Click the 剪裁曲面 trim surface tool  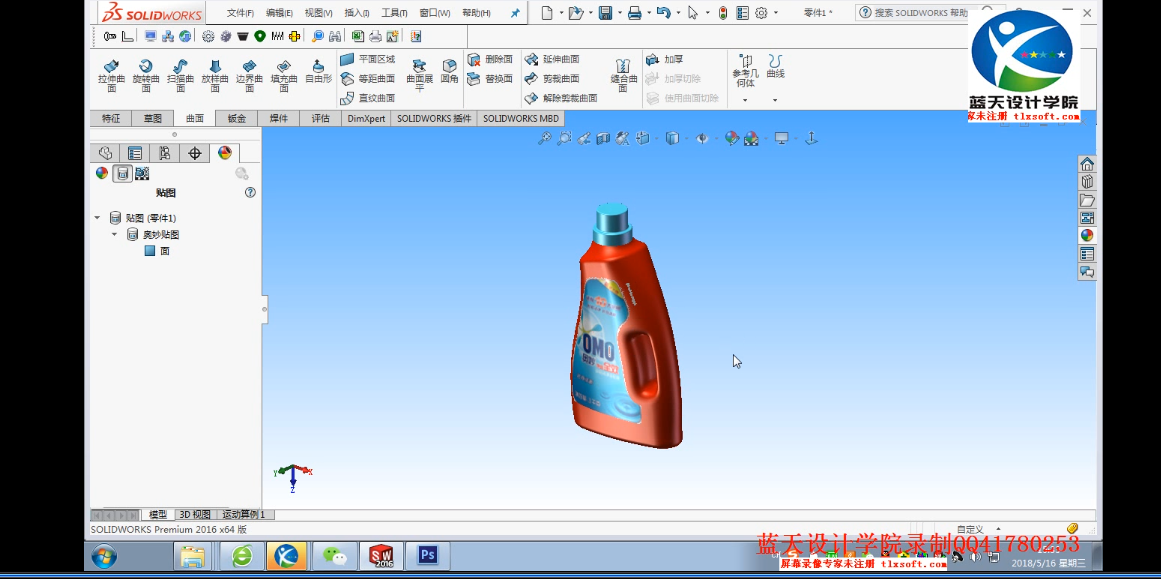pyautogui.click(x=552, y=78)
